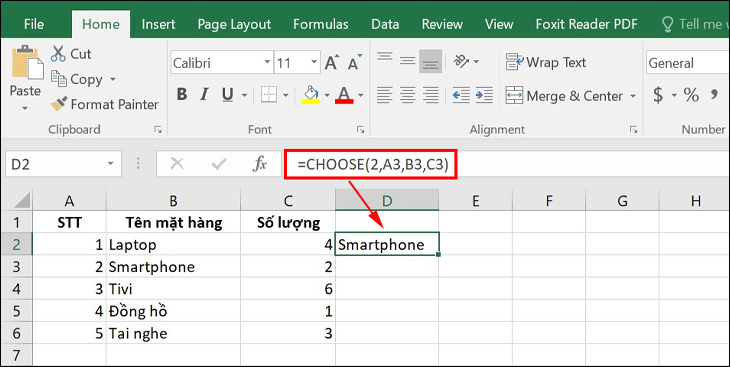Apply accounting dollar format
Image resolution: width=730 pixels, height=367 pixels.
click(x=658, y=95)
